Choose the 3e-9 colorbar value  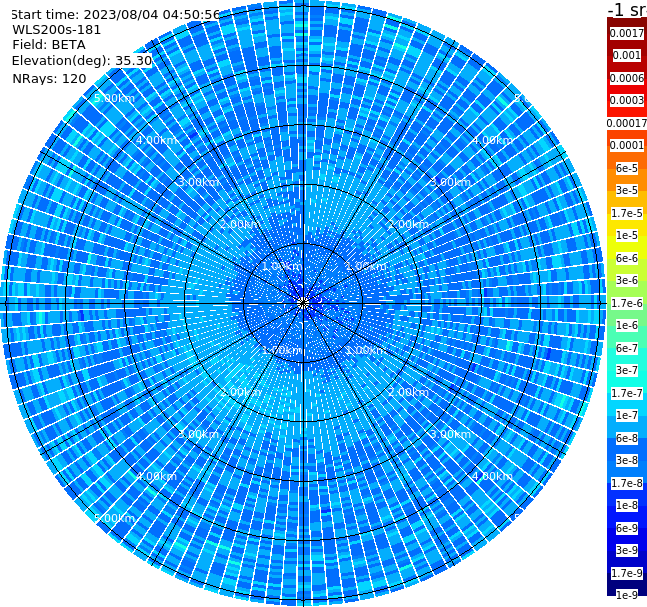coord(627,550)
